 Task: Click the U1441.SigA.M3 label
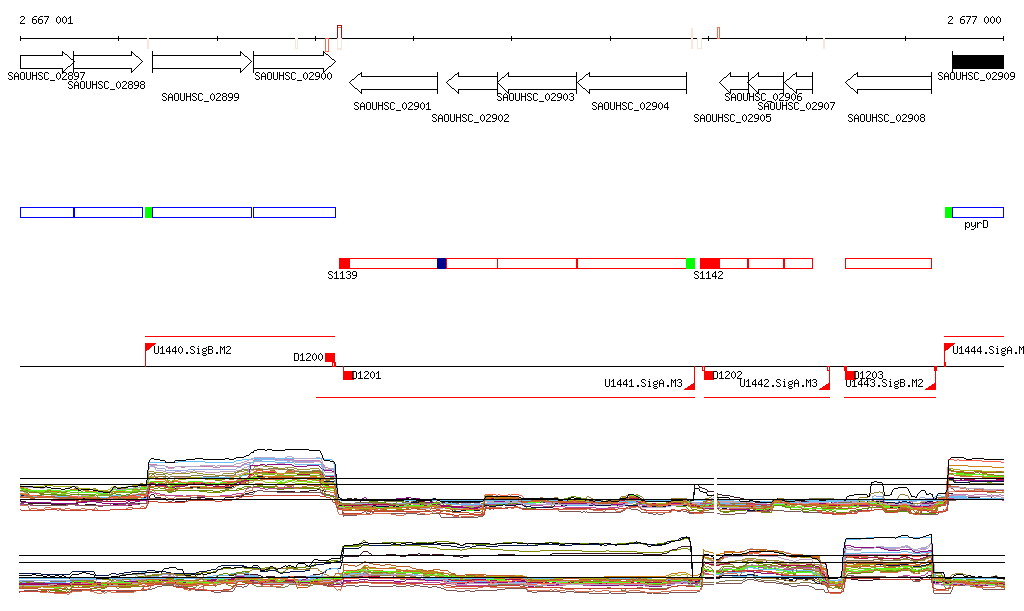643,383
